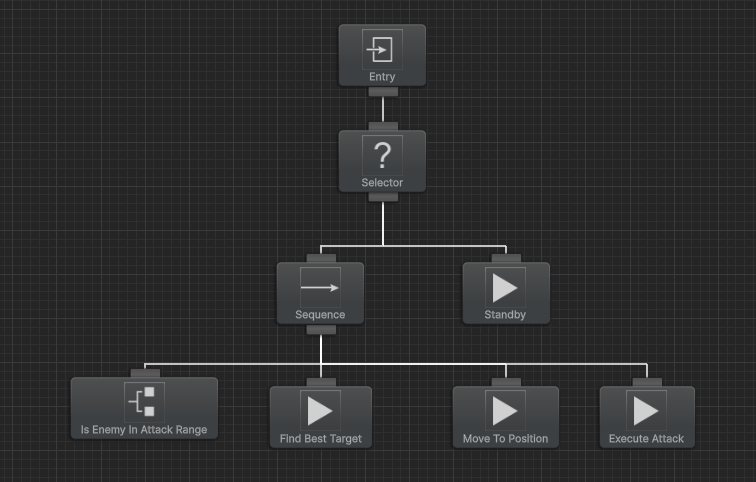Click the Is Enemy In Attack Range branch icon

click(x=144, y=402)
